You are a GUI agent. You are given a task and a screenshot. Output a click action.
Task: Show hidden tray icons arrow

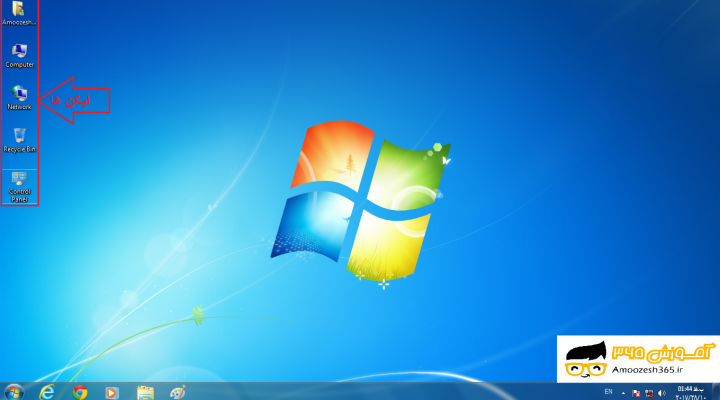coord(623,393)
